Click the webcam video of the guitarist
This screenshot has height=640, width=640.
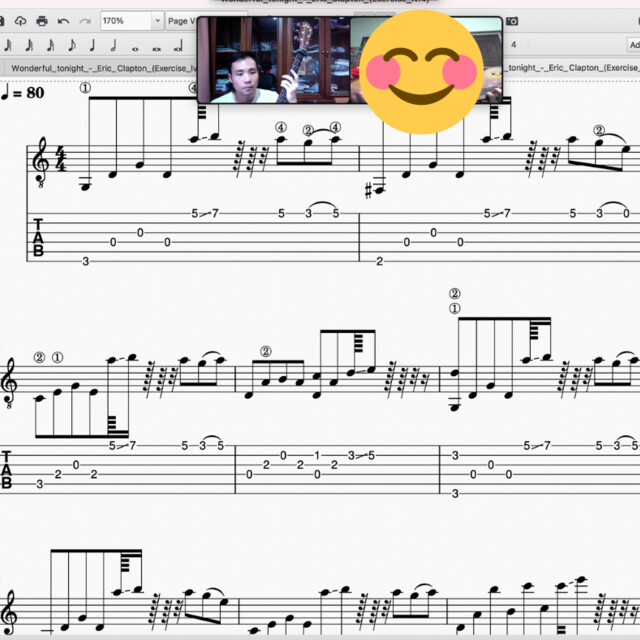tap(274, 60)
